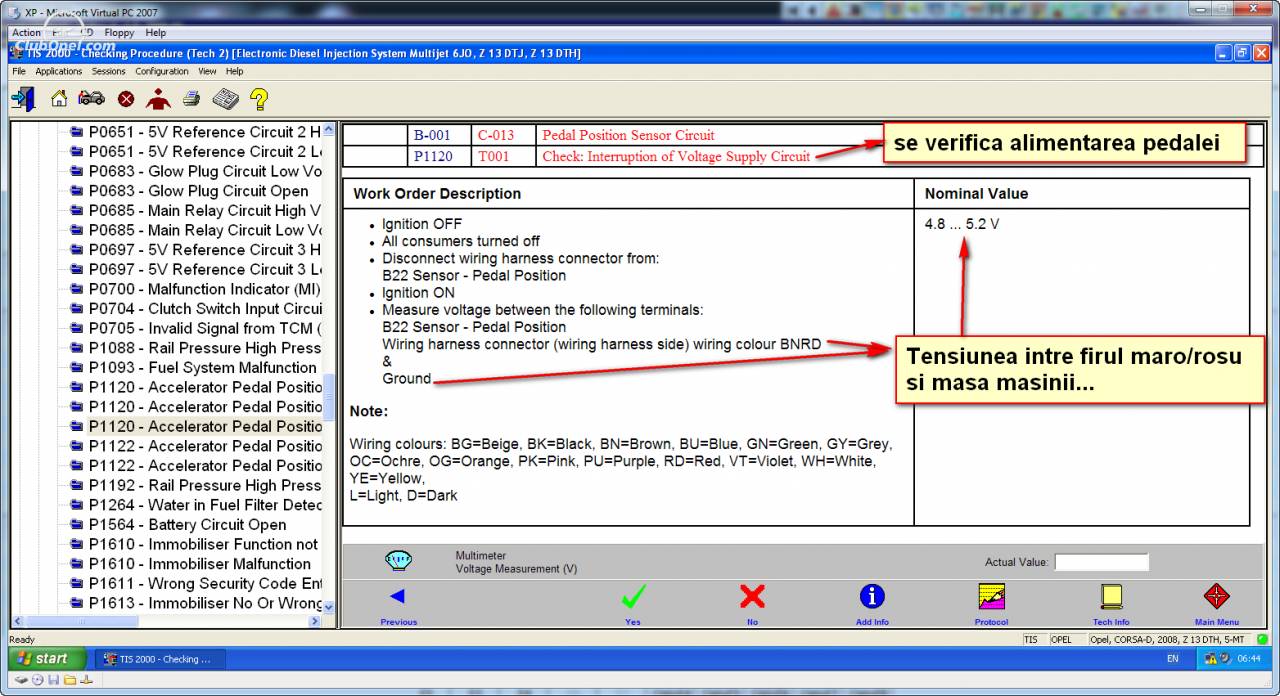Open the newspaper bulletin toolbar icon
This screenshot has width=1280, height=696.
225,99
